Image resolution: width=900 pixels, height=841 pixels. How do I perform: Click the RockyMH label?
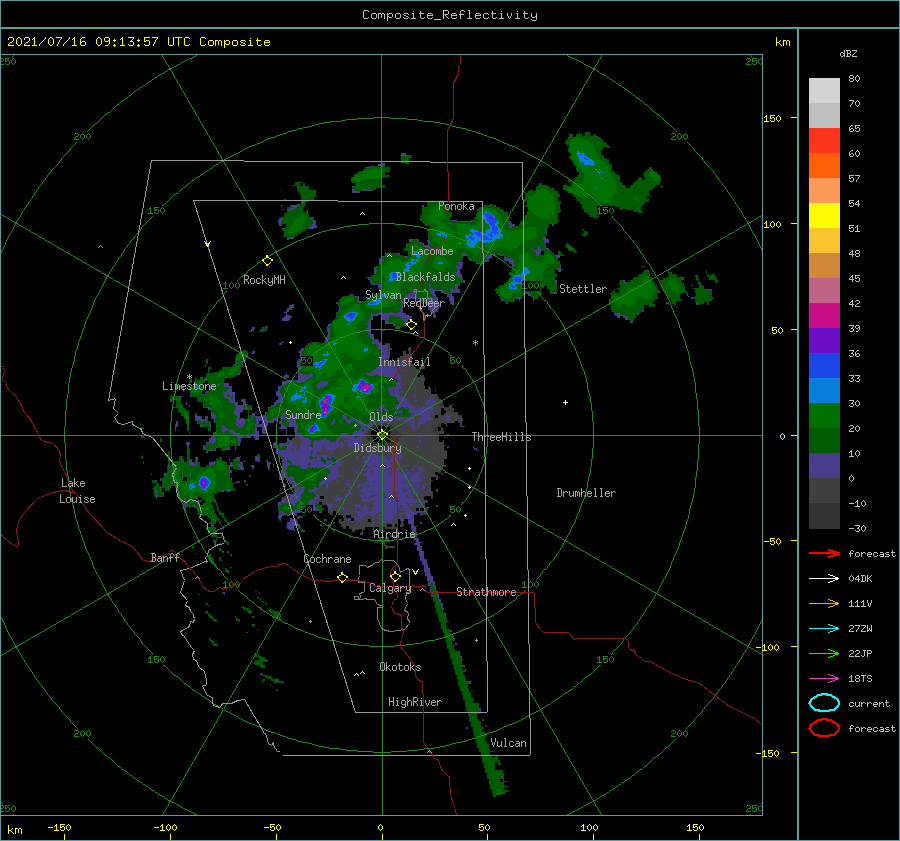[264, 280]
